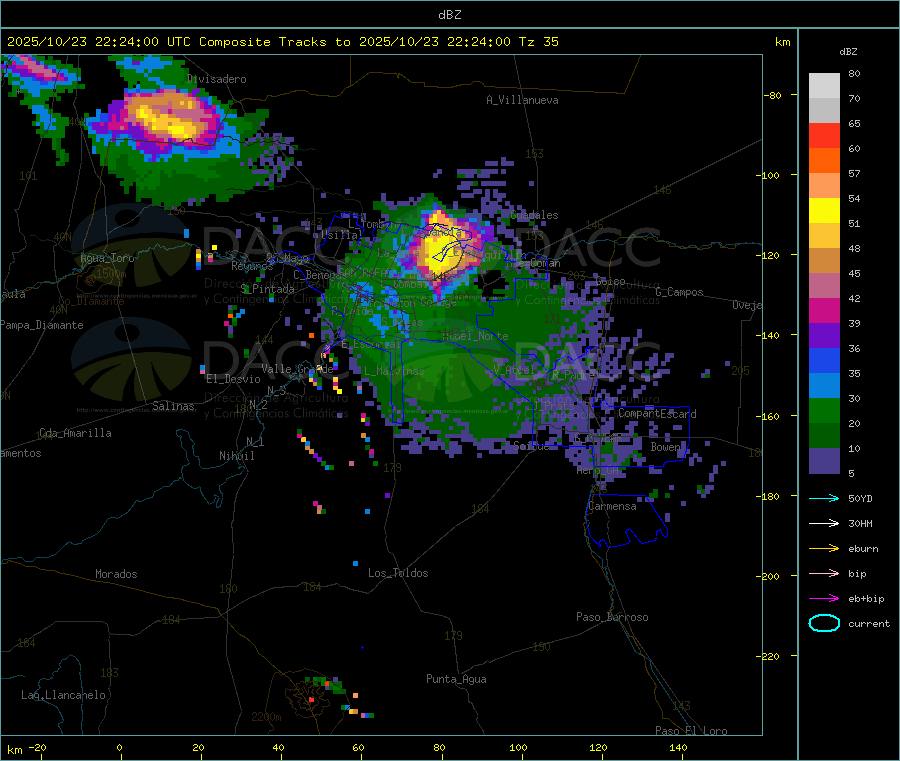The height and width of the screenshot is (761, 900).
Task: Click the '-20' km tick on horizontal axis
Action: point(38,747)
